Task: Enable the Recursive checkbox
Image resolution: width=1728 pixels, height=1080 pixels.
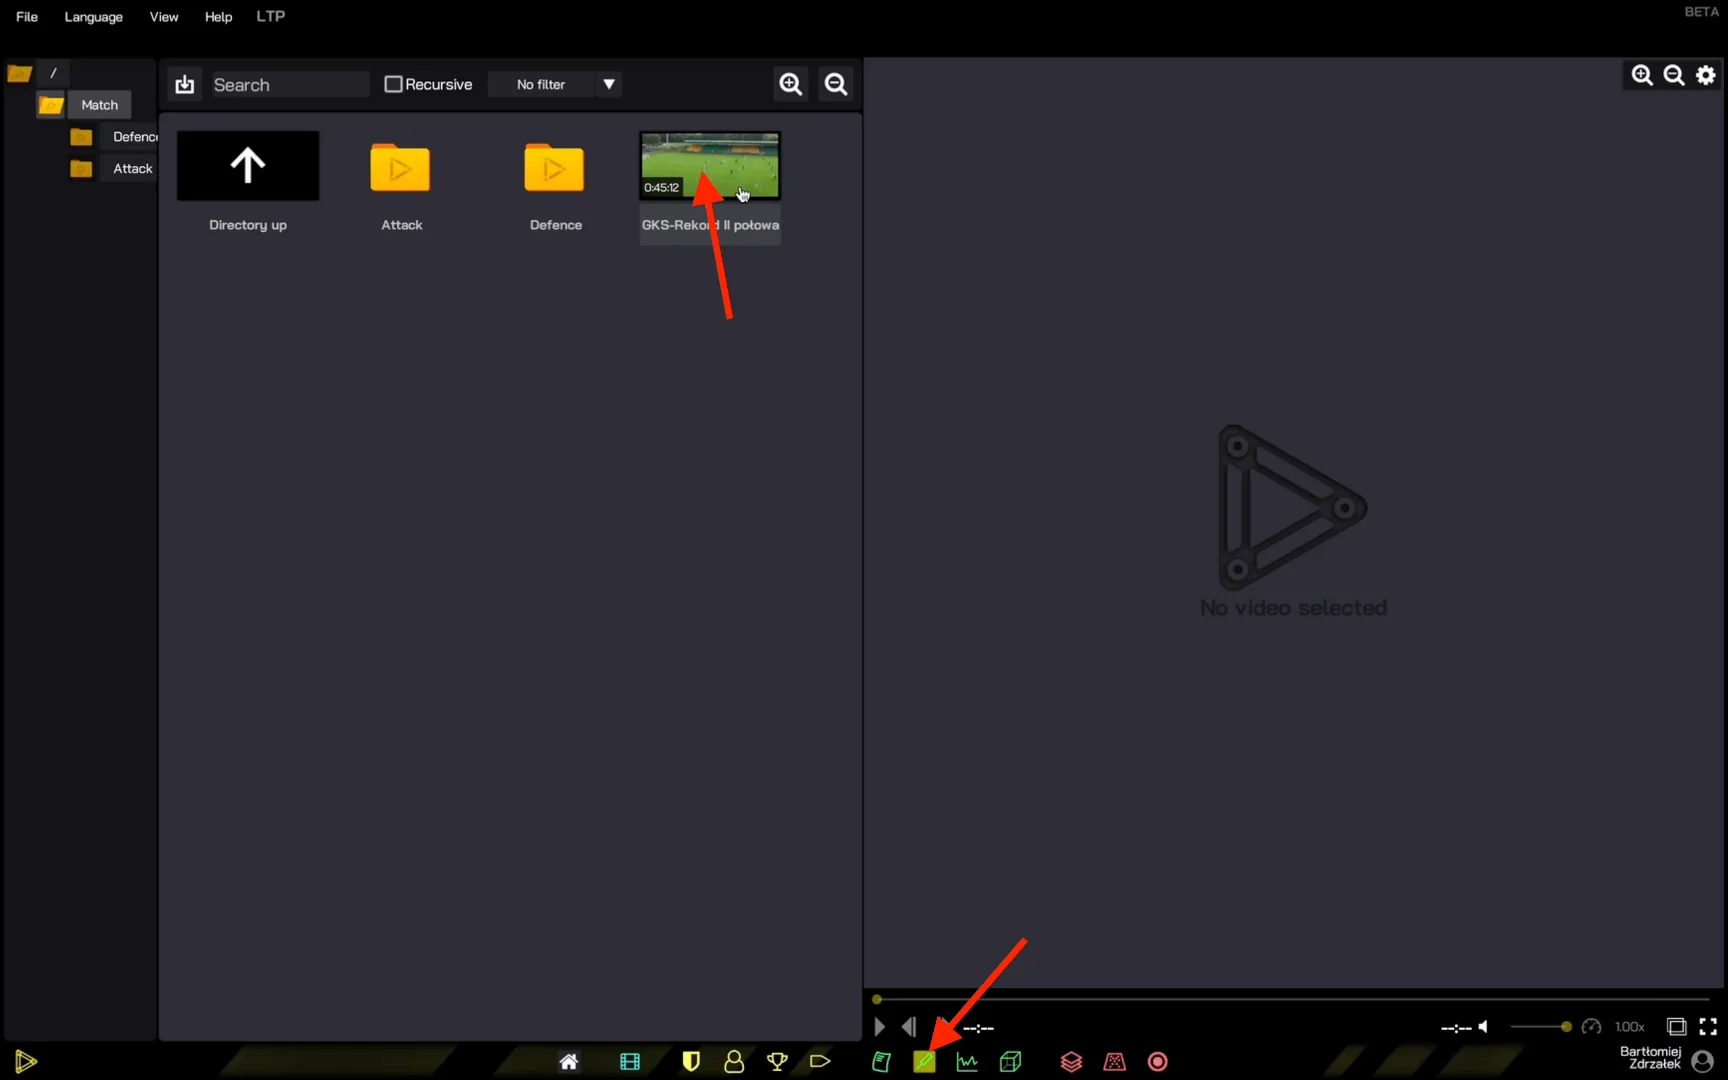Action: coord(394,84)
